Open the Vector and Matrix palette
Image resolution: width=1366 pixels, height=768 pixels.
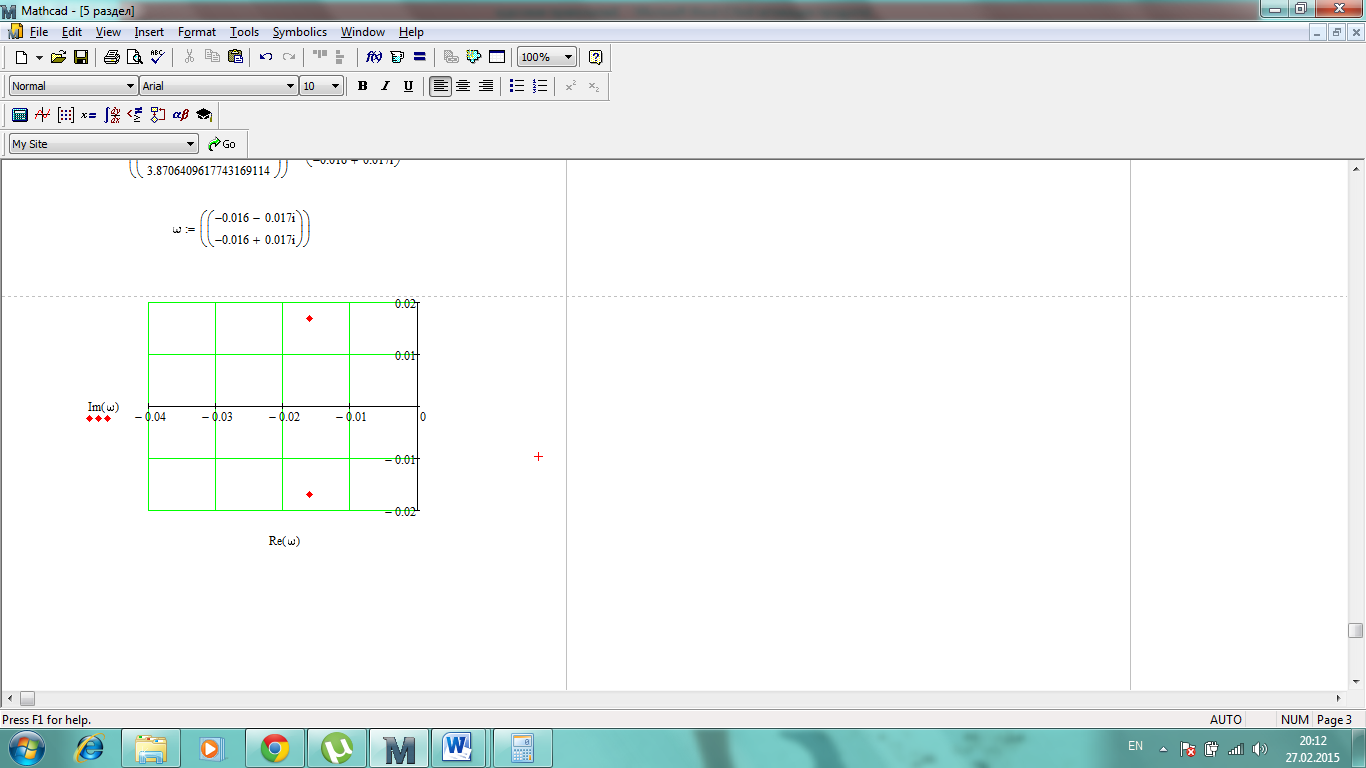coord(65,115)
